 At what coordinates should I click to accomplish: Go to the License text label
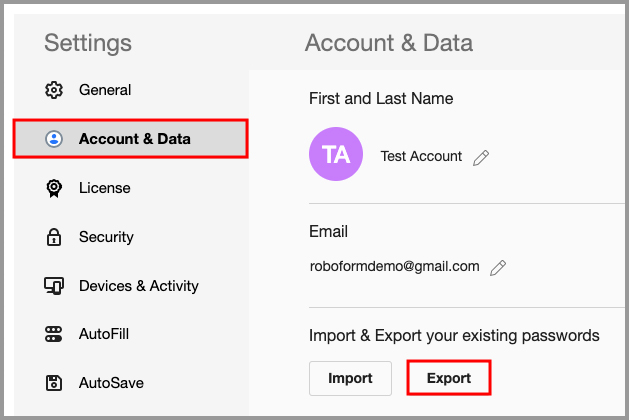point(105,188)
